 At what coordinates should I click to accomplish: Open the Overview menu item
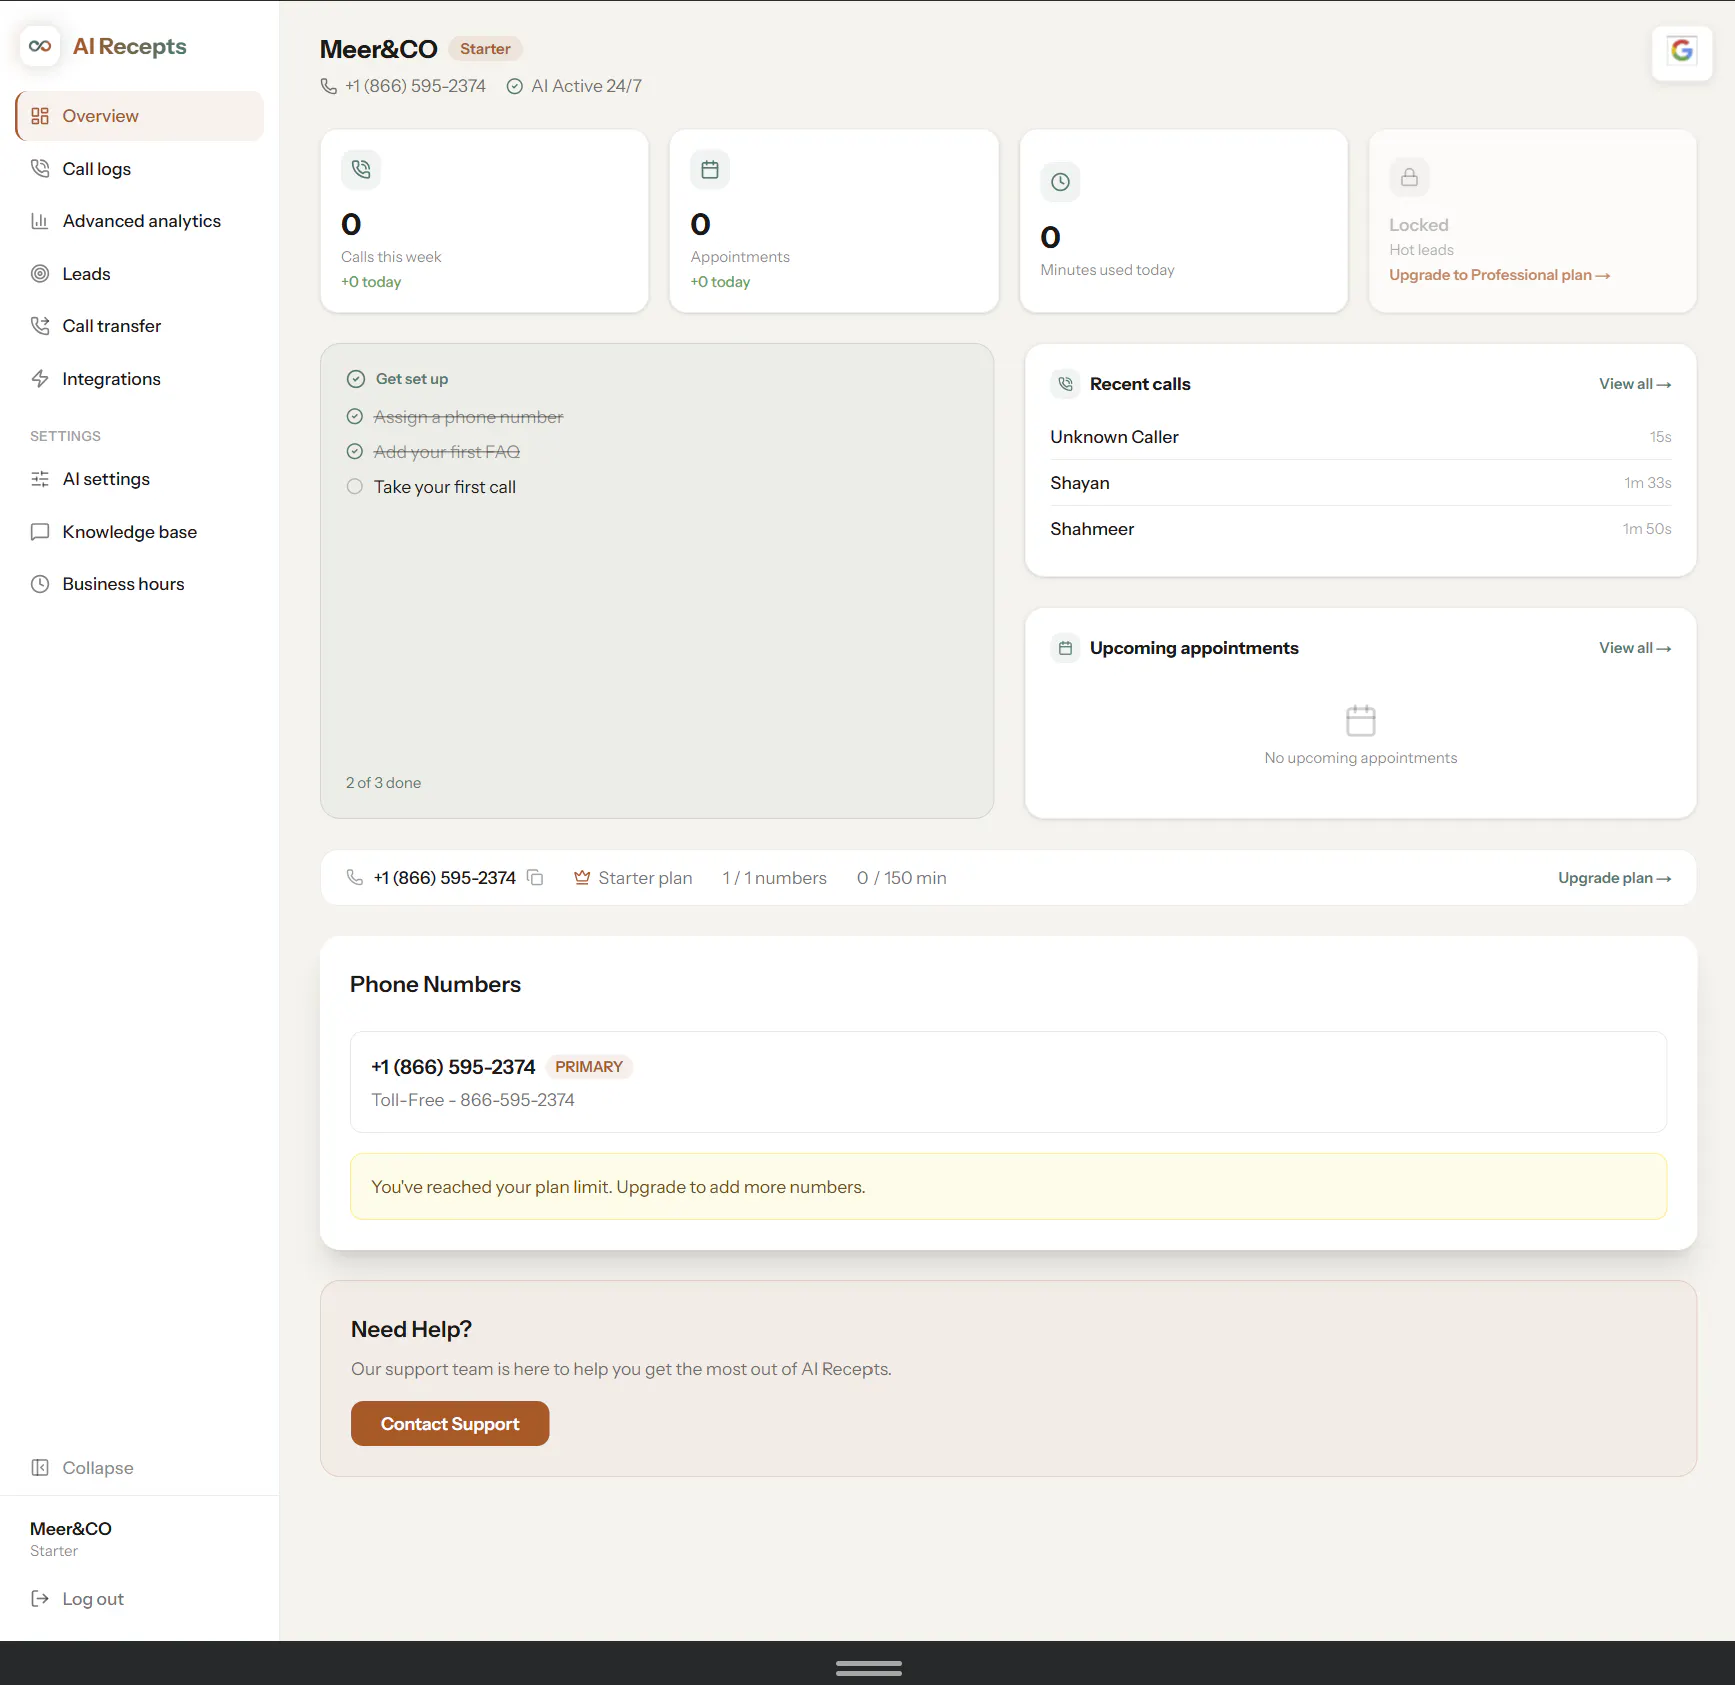click(140, 116)
